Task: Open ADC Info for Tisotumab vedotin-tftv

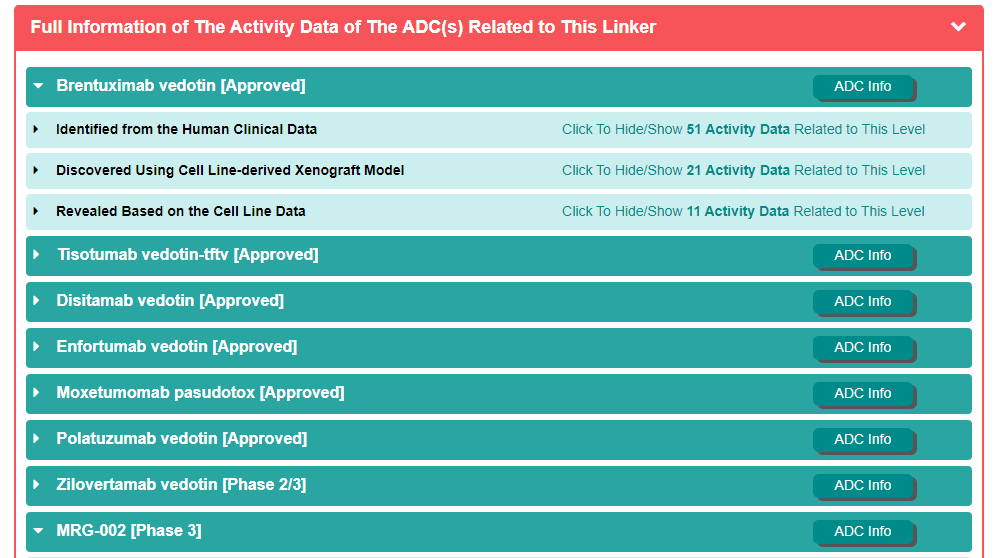Action: (862, 256)
